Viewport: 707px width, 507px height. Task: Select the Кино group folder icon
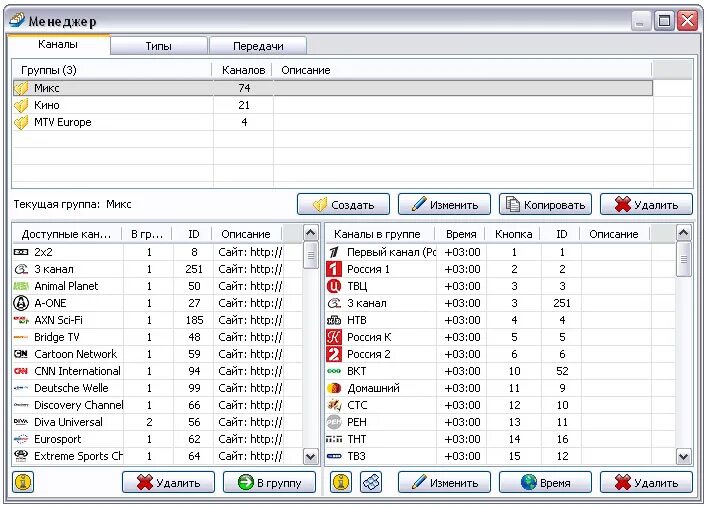pyautogui.click(x=21, y=105)
